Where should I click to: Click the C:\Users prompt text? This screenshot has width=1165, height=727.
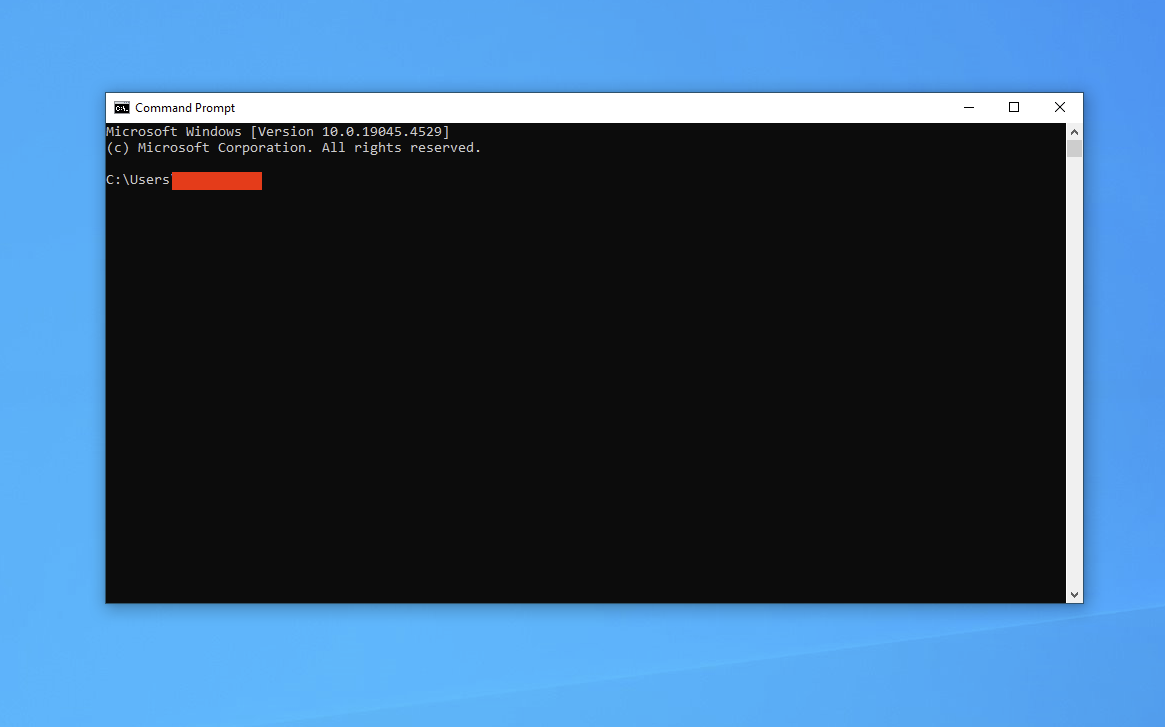(x=138, y=180)
